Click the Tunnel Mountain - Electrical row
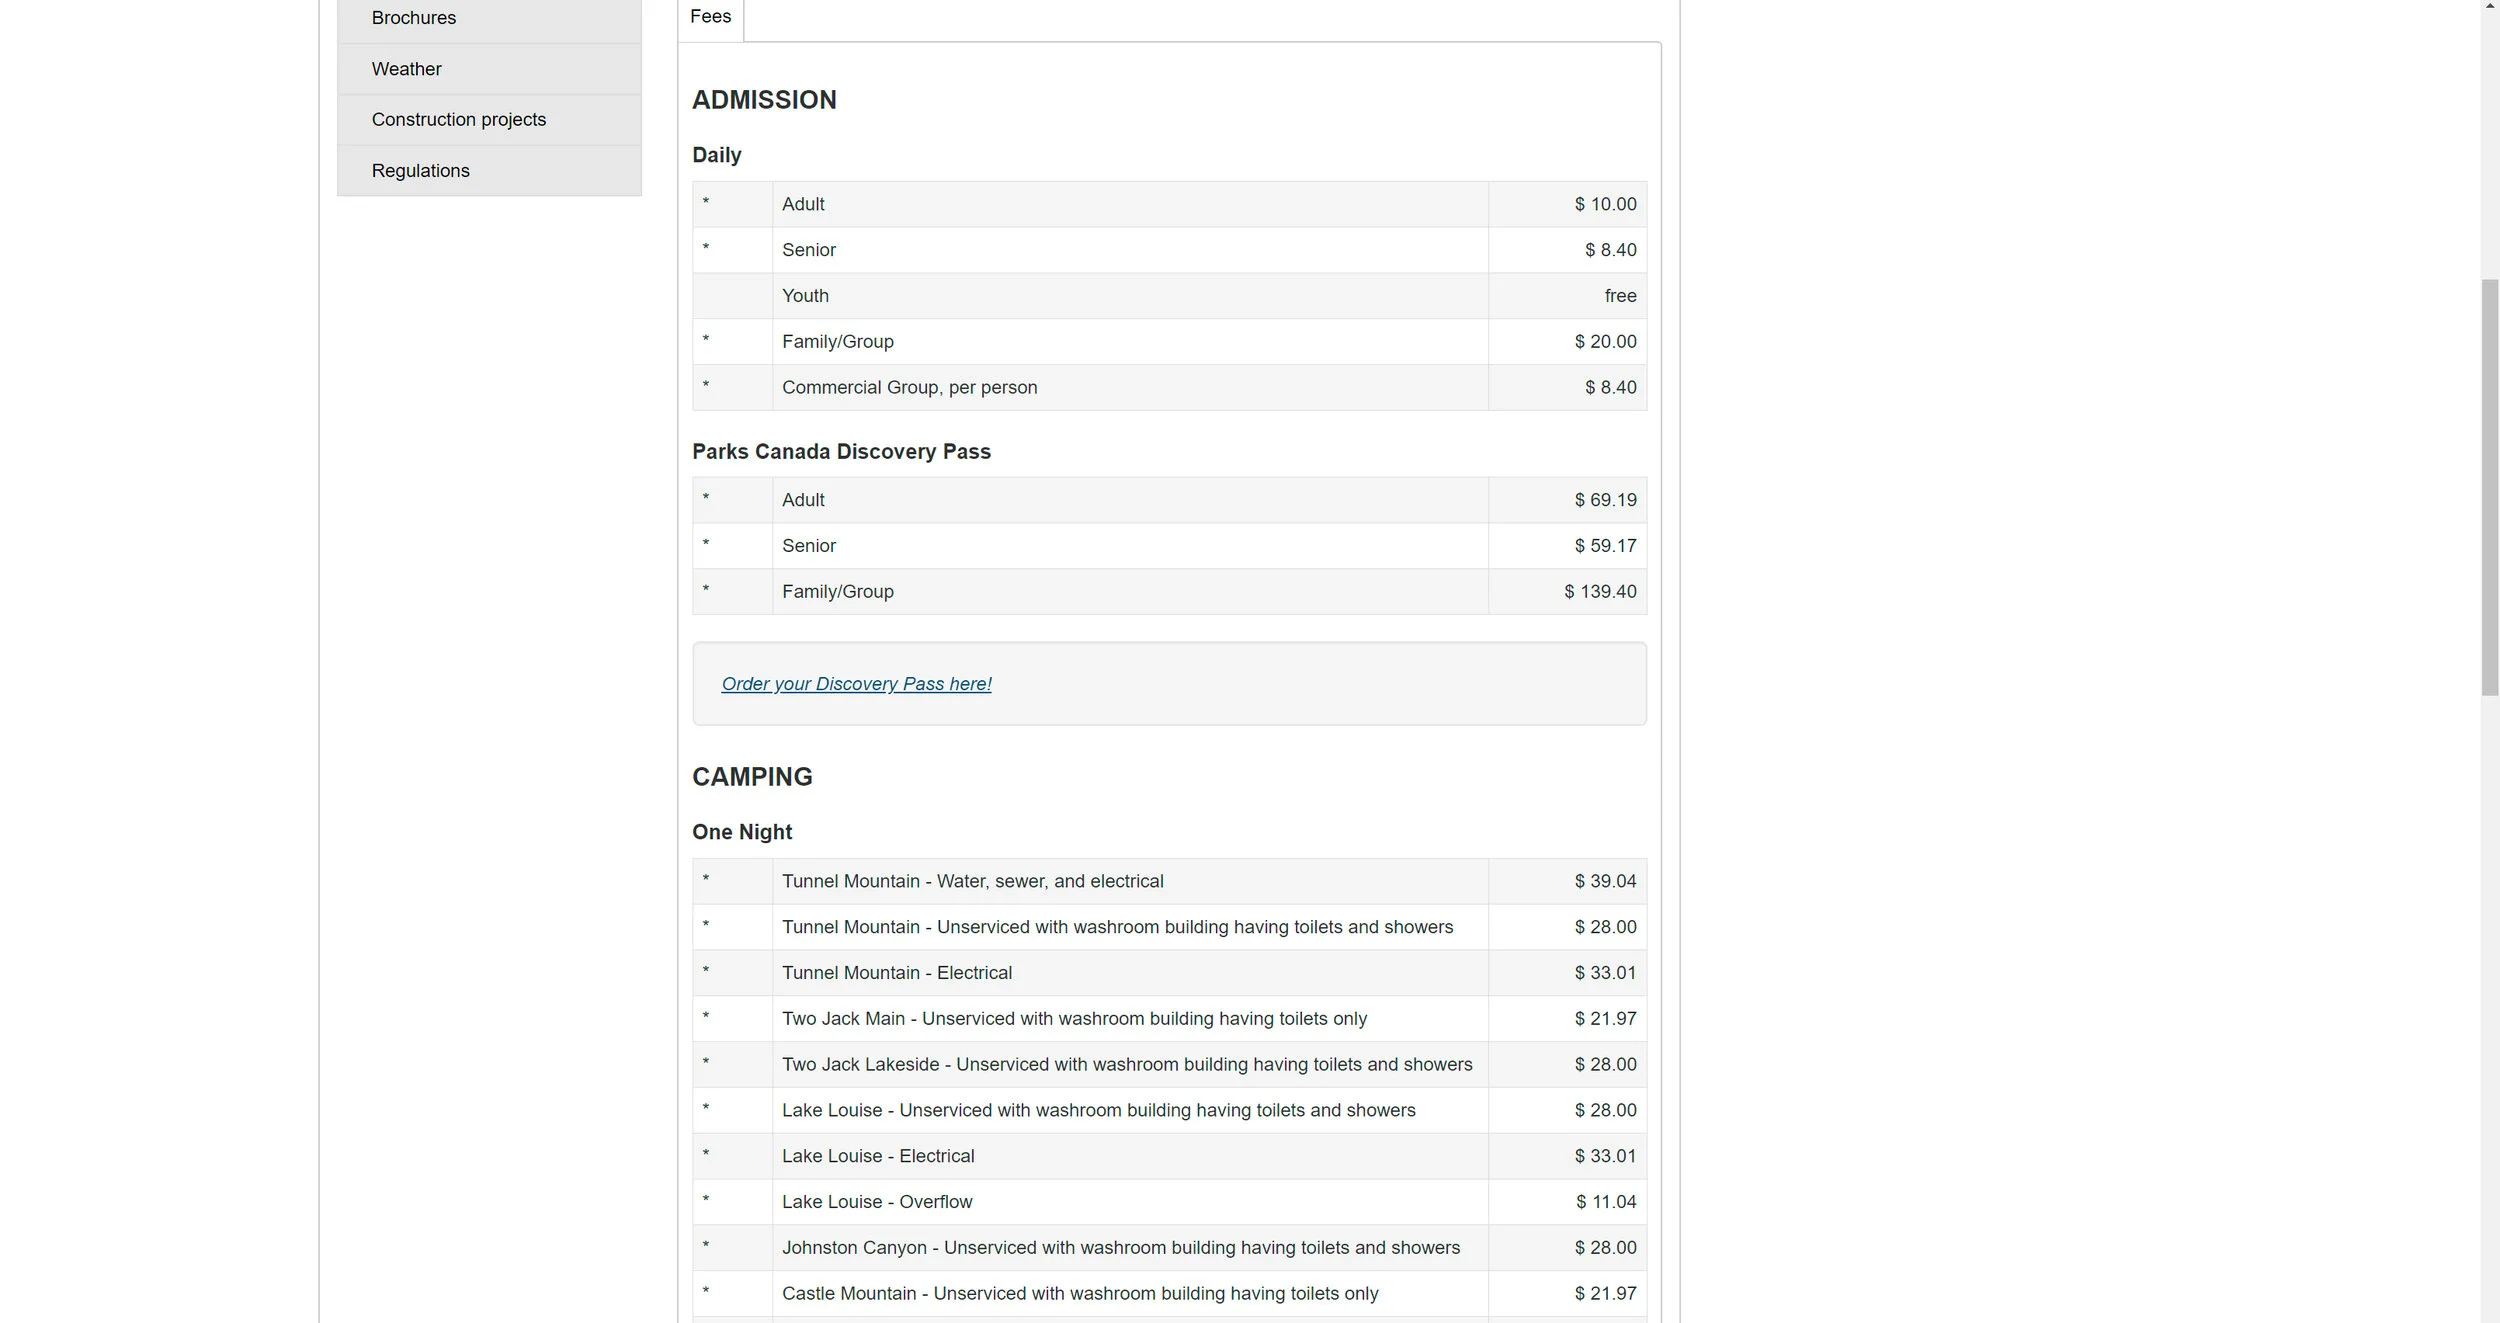 1169,973
